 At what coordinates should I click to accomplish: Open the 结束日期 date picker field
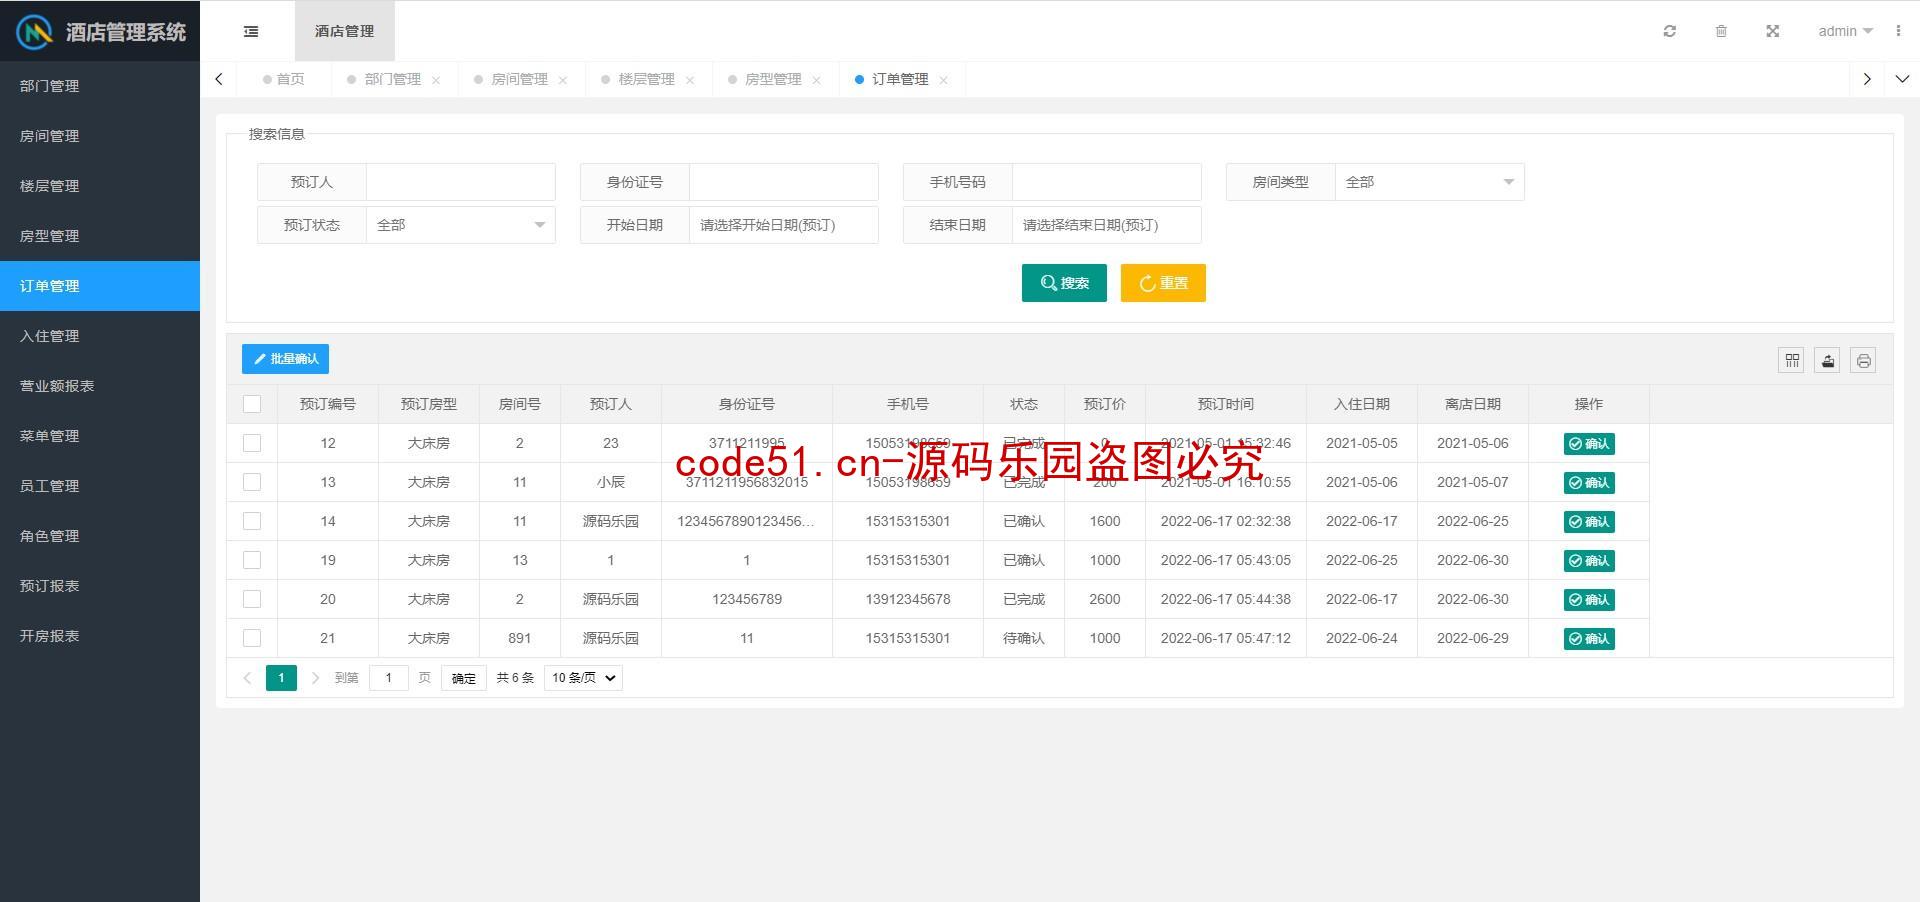tap(1106, 225)
